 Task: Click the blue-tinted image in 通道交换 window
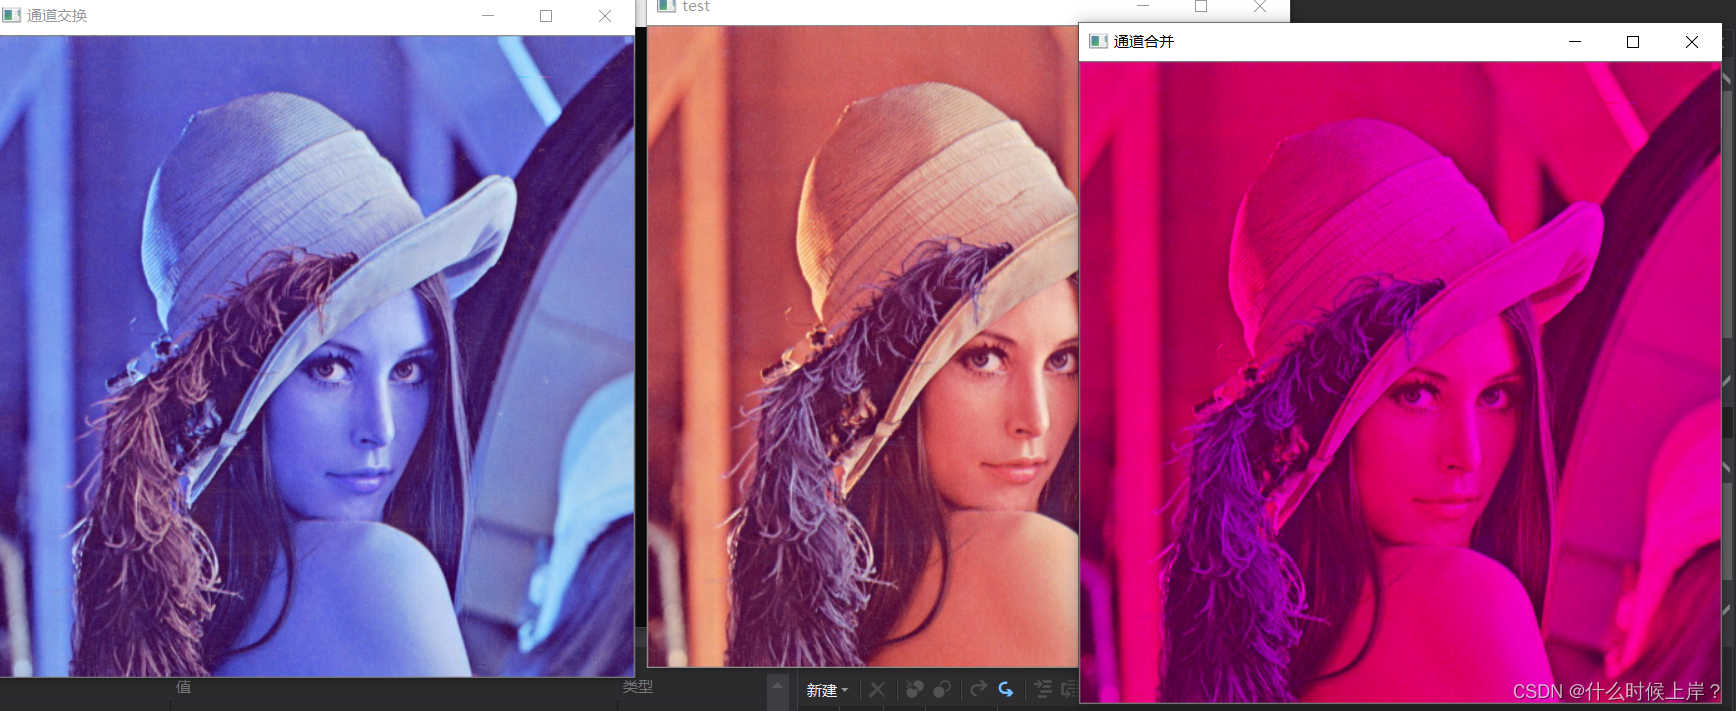(317, 356)
